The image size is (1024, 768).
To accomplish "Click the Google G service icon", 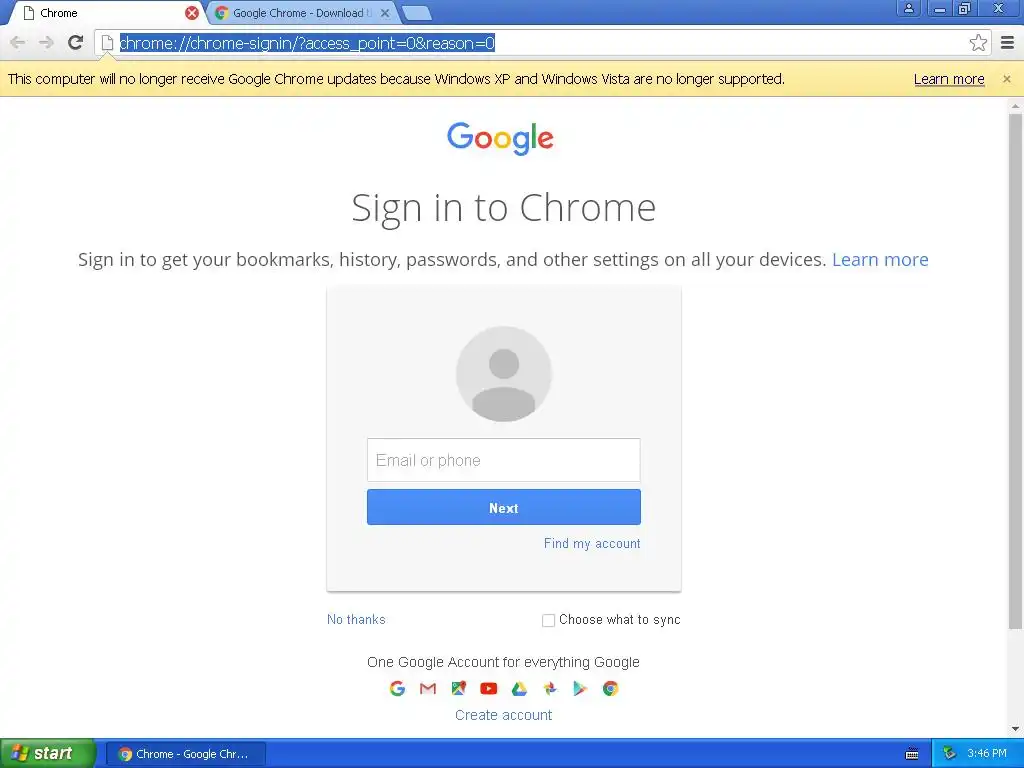I will (397, 688).
